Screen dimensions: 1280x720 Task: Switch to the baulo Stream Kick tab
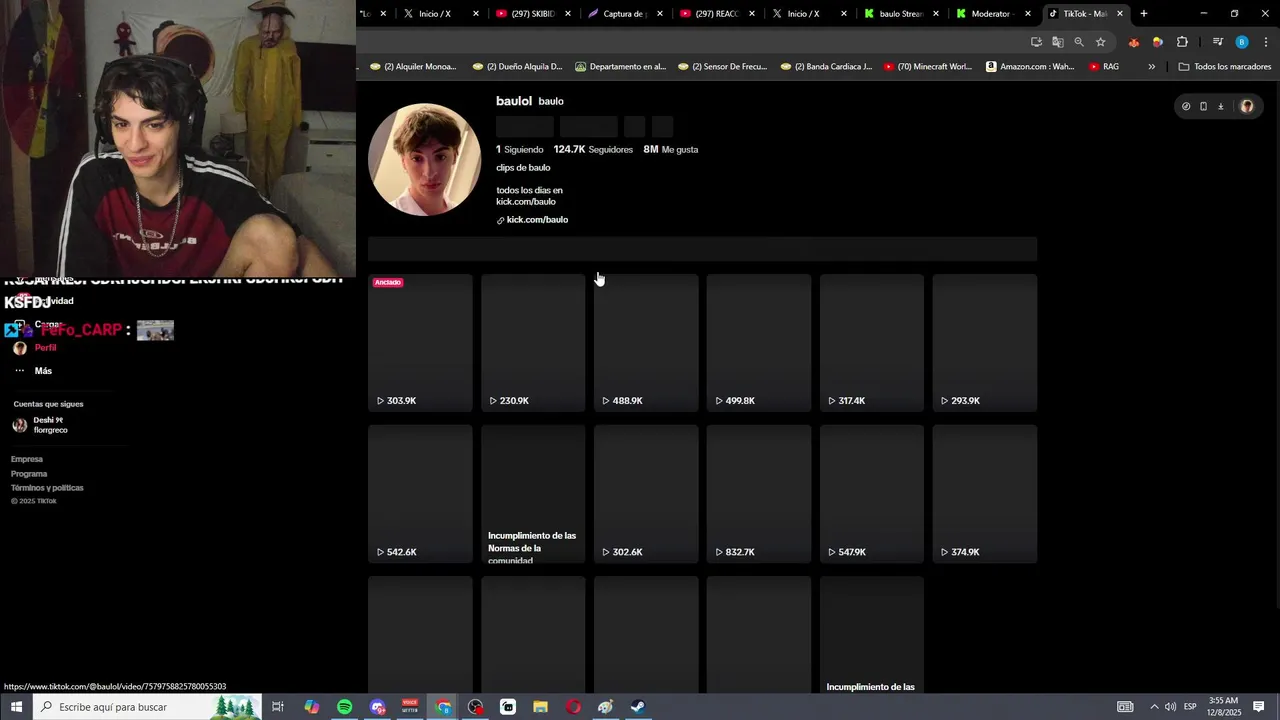[901, 14]
